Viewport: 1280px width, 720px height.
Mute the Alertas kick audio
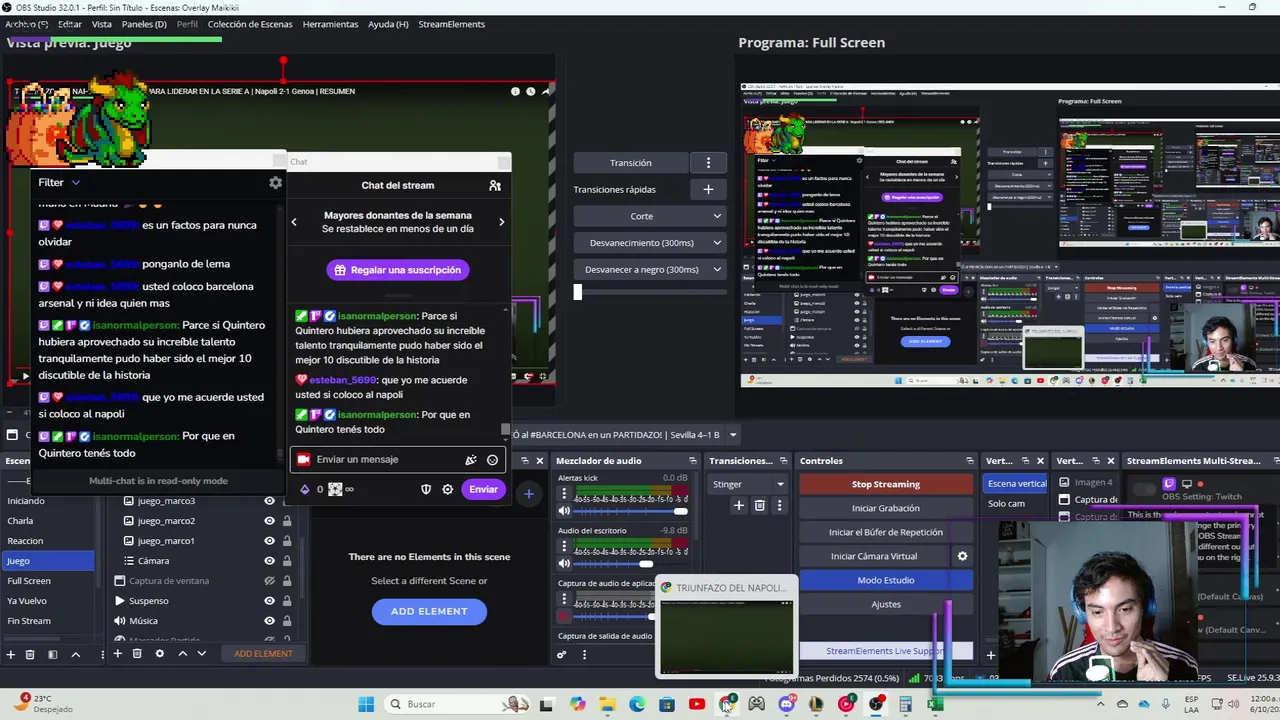pyautogui.click(x=564, y=511)
